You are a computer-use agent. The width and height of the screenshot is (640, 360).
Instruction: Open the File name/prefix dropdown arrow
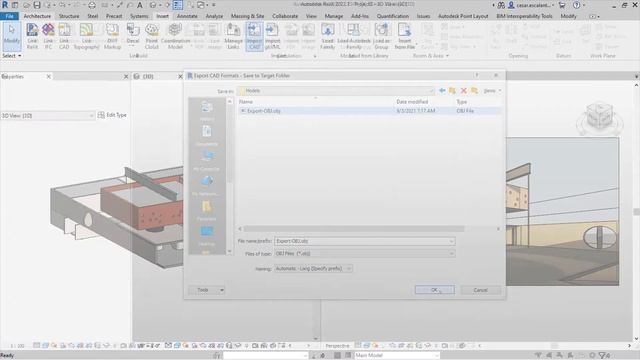click(451, 241)
